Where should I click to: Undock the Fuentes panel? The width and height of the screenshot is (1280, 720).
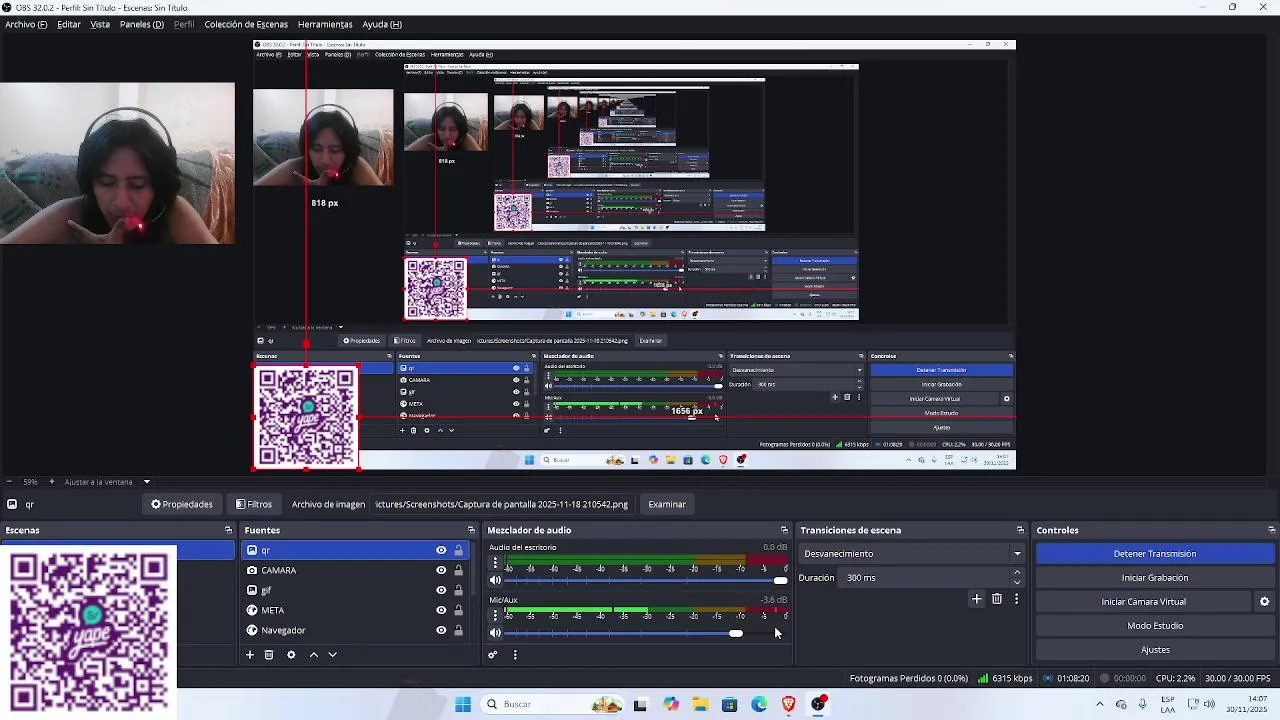[471, 530]
